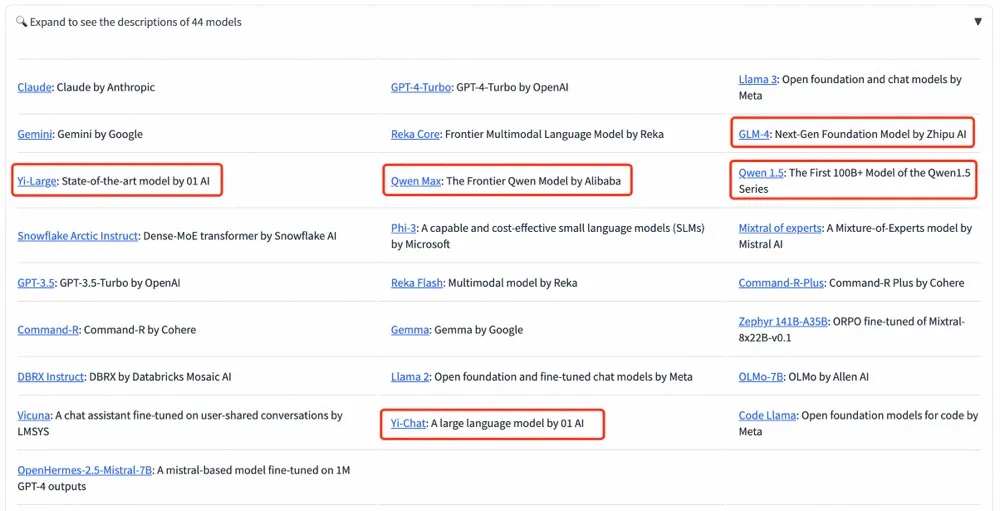The height and width of the screenshot is (511, 1000).
Task: Click the Llama 3 link
Action: pos(757,79)
